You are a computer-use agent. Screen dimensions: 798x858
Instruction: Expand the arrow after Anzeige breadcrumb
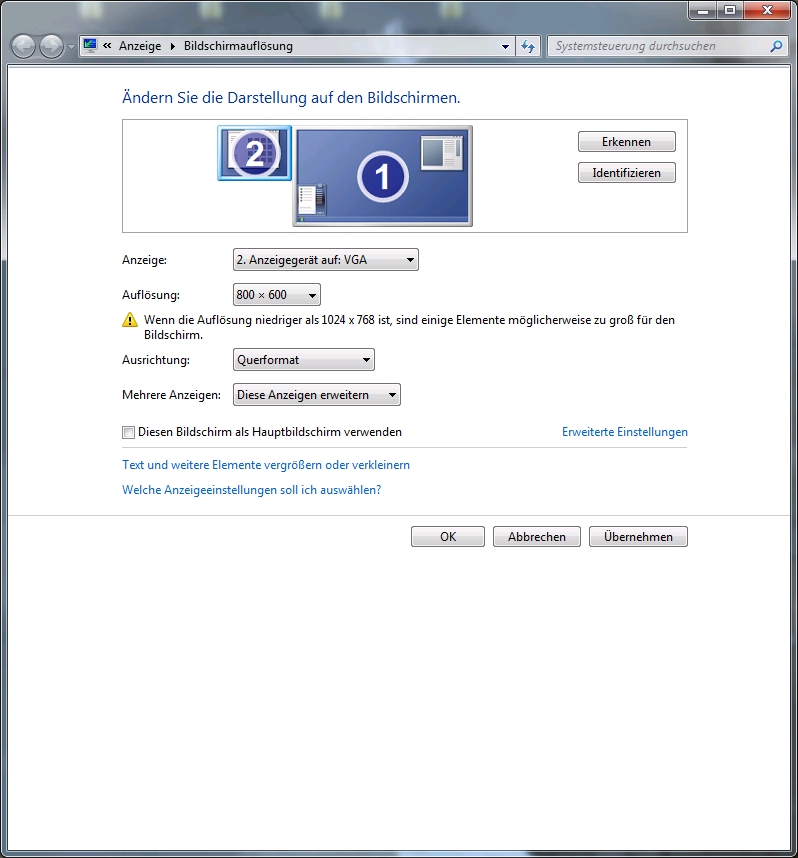point(172,47)
